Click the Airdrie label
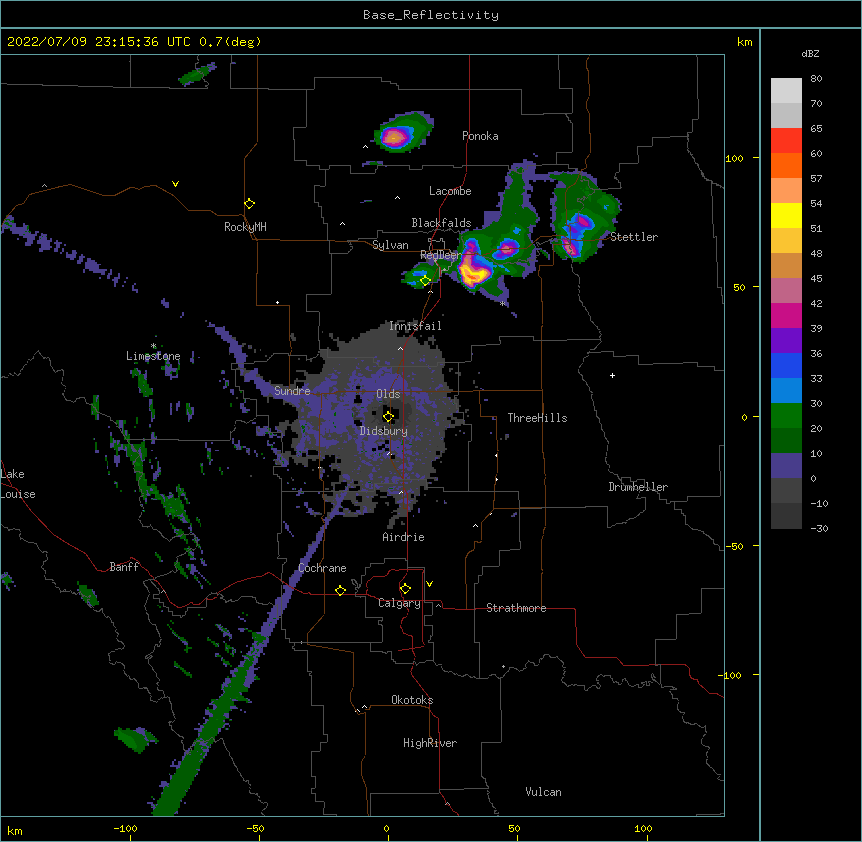Screen dimensions: 862x842 tap(403, 537)
